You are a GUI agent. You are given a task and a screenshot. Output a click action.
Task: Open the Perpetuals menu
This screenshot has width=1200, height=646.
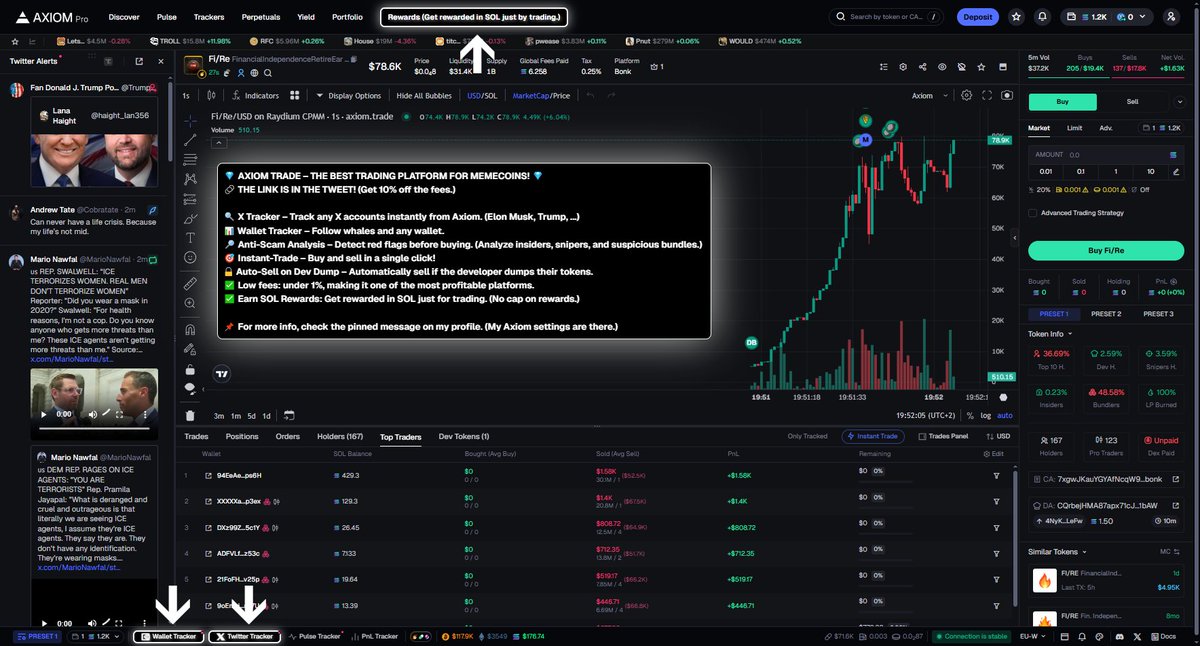(261, 17)
